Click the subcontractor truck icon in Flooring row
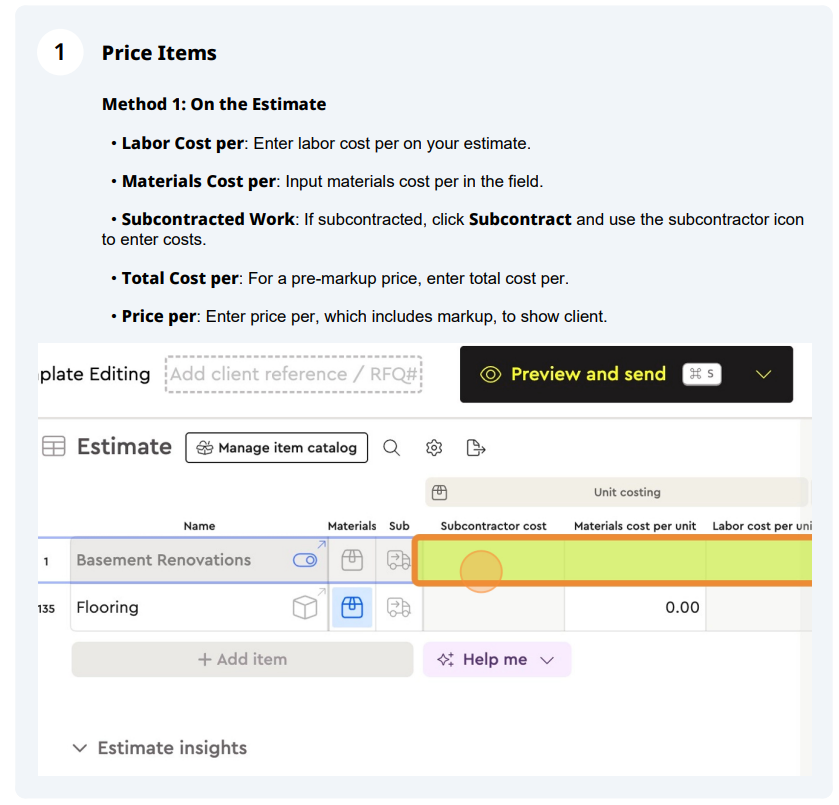This screenshot has width=839, height=805. (399, 607)
